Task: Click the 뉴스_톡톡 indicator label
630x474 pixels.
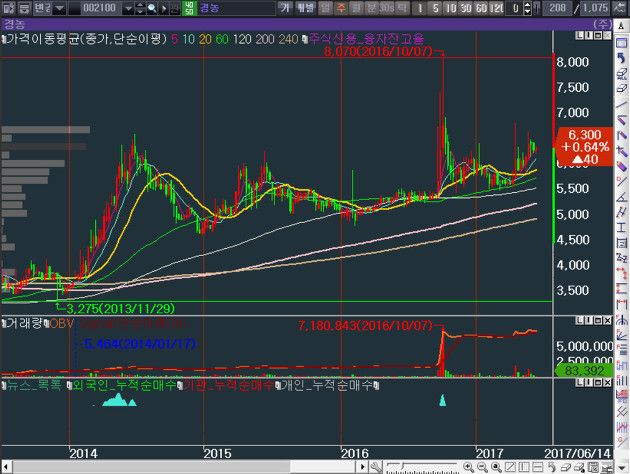Action: pyautogui.click(x=34, y=386)
